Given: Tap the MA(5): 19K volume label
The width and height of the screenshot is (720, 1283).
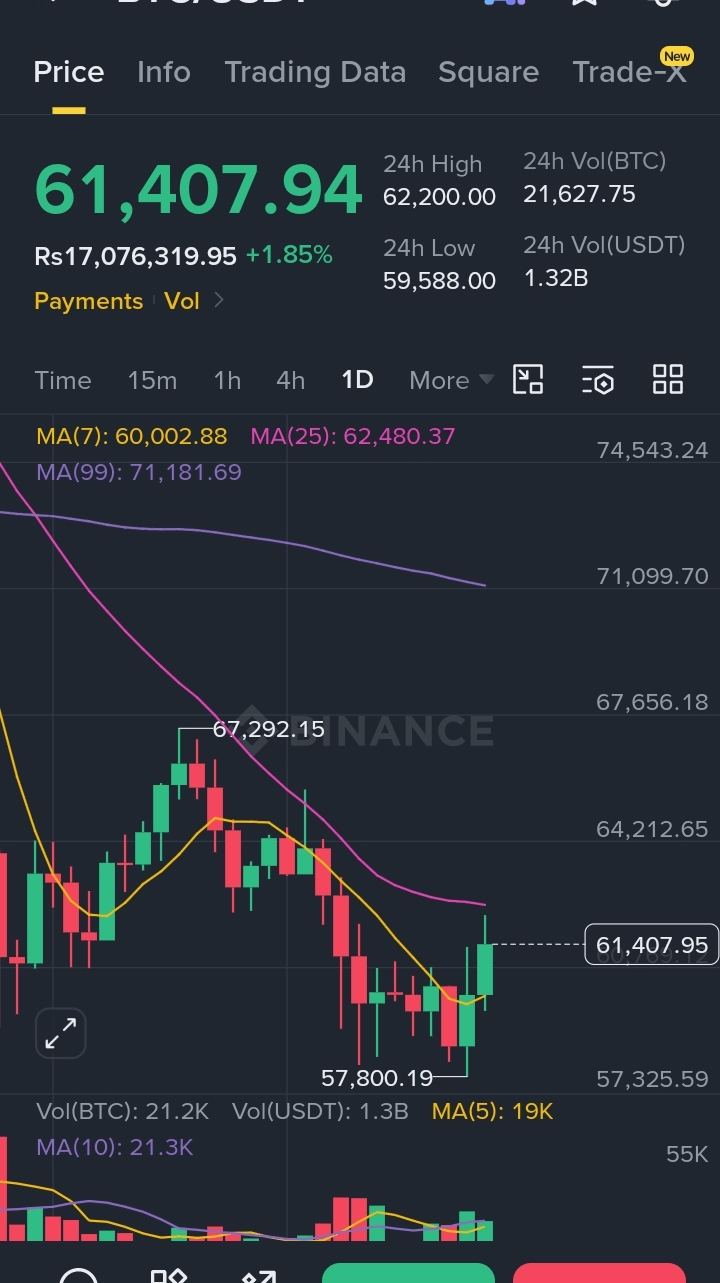Looking at the screenshot, I should click(492, 1111).
